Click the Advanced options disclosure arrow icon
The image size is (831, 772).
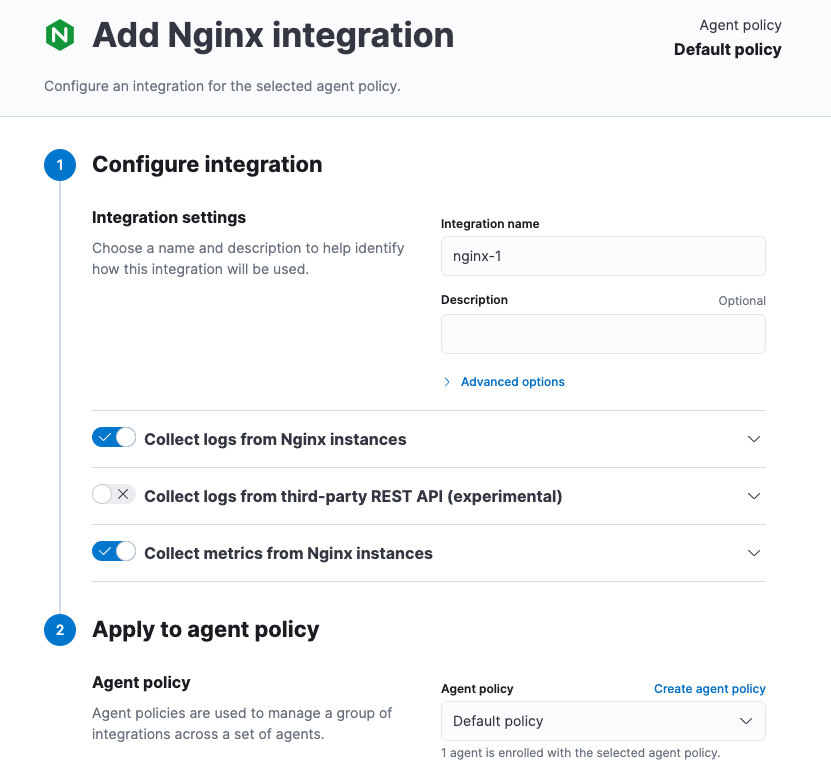pos(446,381)
